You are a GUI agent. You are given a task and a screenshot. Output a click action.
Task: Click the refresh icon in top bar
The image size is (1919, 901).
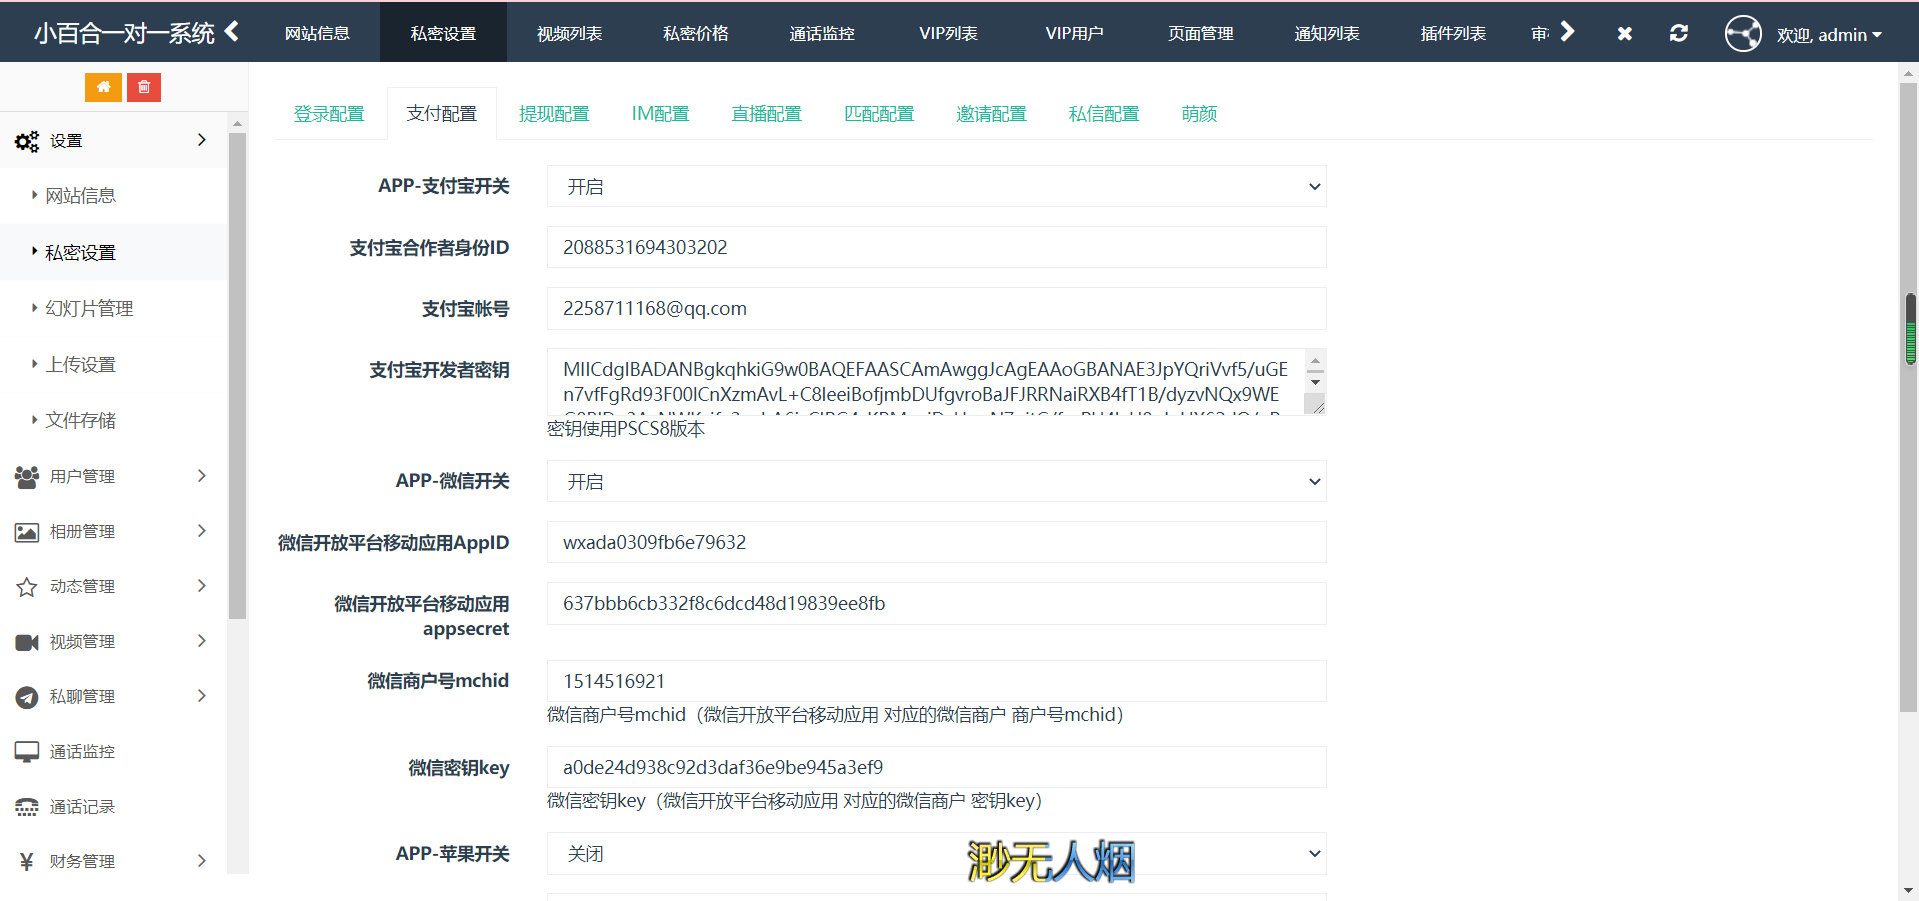[x=1678, y=33]
